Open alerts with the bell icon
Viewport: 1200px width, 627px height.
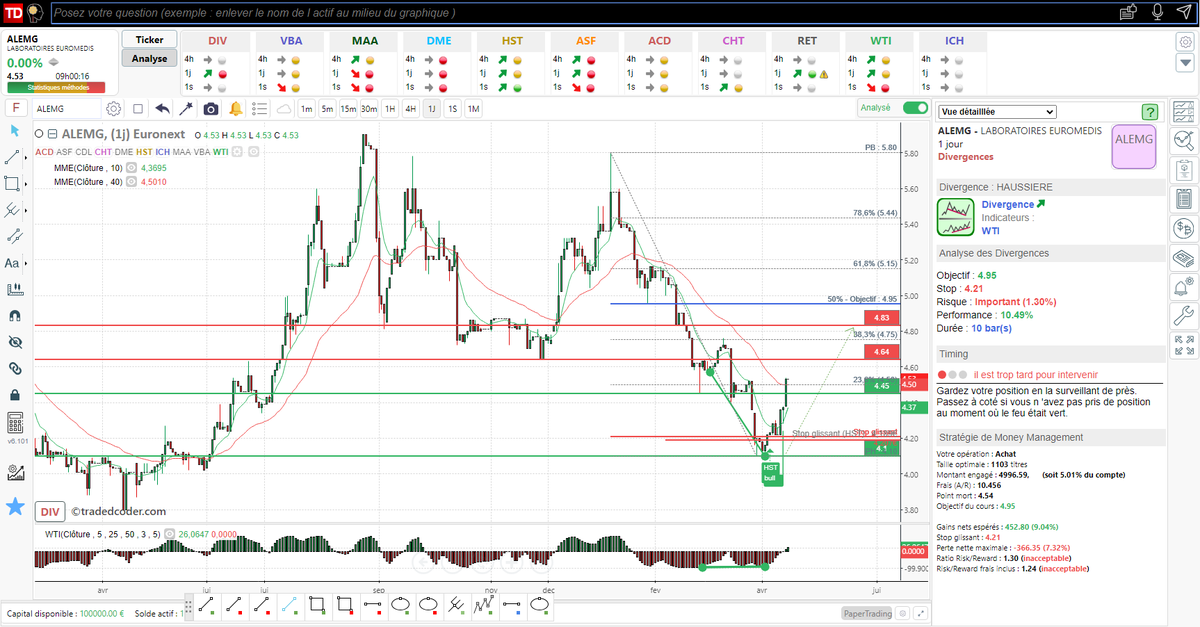coord(236,109)
